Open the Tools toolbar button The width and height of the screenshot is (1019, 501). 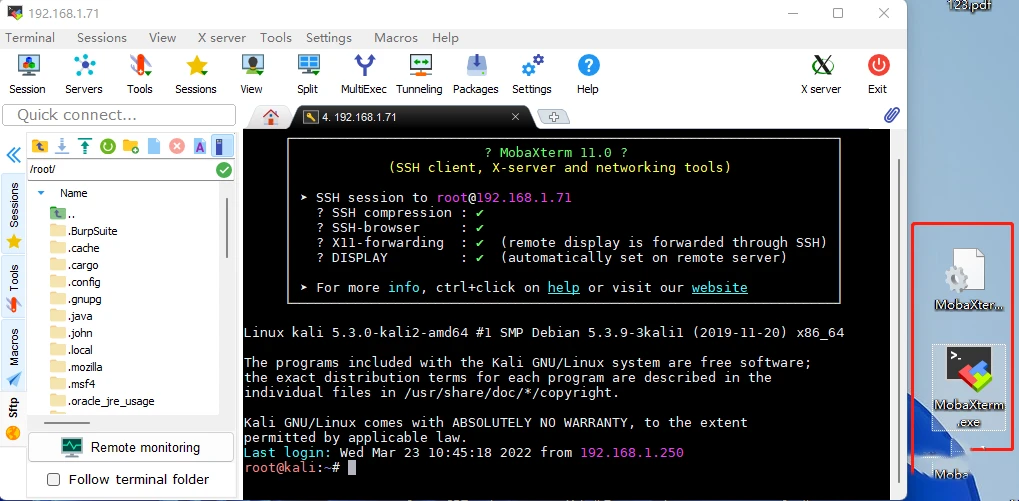click(140, 75)
